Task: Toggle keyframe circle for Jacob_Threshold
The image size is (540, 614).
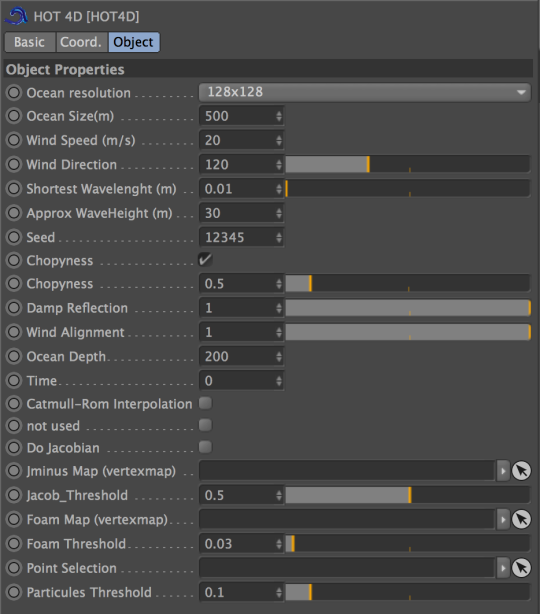Action: point(14,495)
